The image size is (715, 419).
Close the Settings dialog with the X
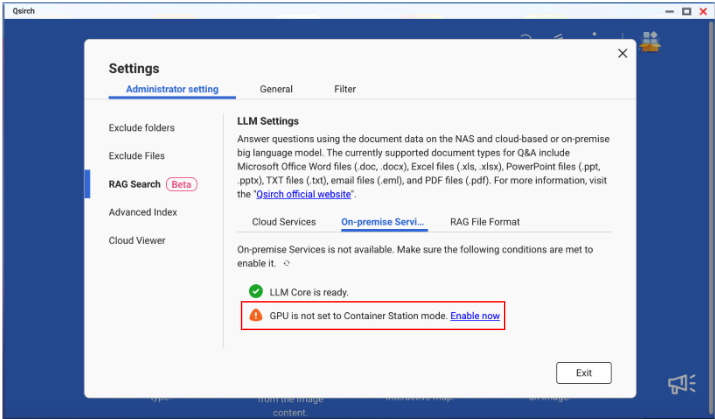622,54
